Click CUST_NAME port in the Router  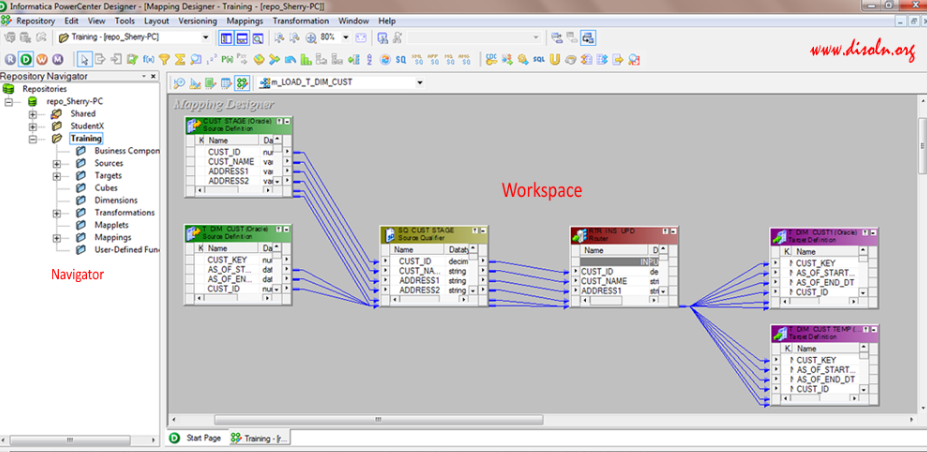point(604,281)
